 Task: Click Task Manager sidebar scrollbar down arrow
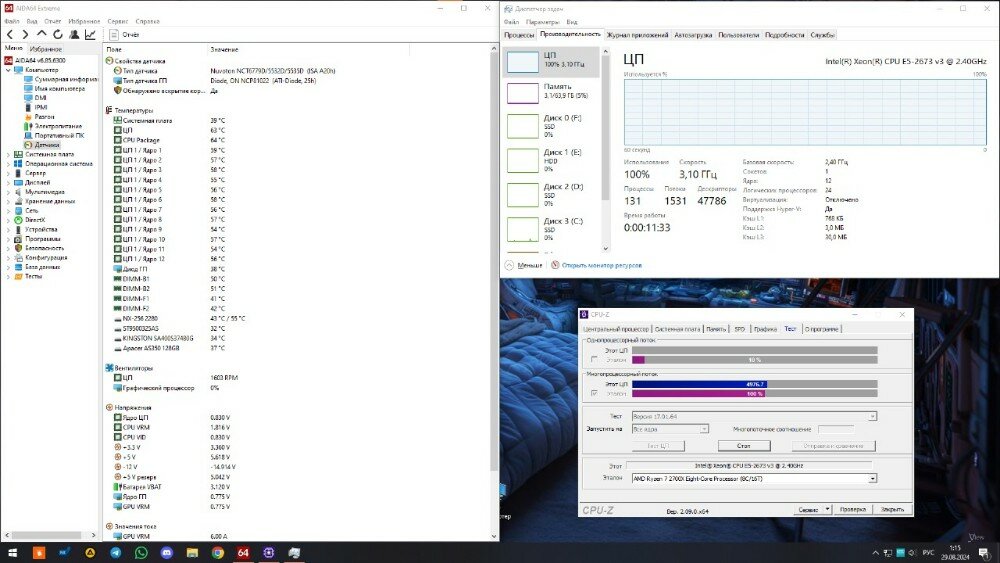tap(605, 249)
